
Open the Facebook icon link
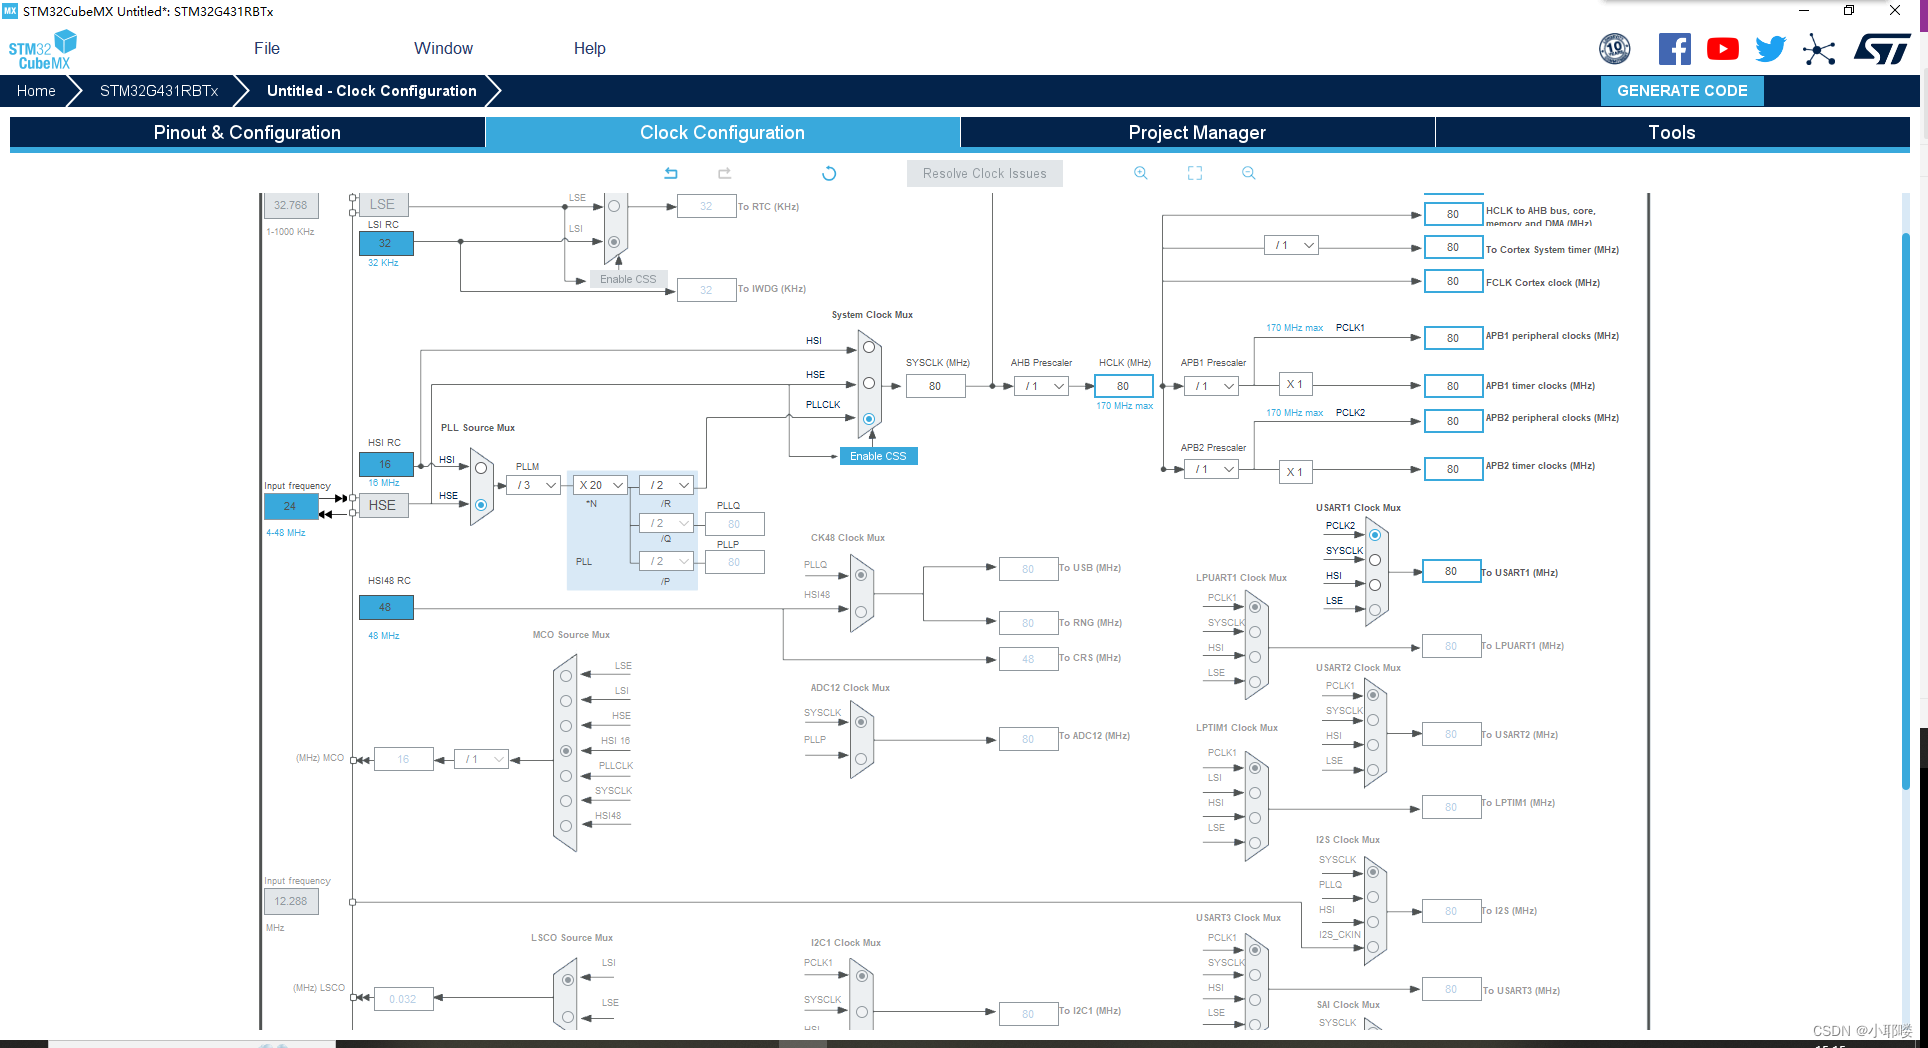pyautogui.click(x=1675, y=49)
